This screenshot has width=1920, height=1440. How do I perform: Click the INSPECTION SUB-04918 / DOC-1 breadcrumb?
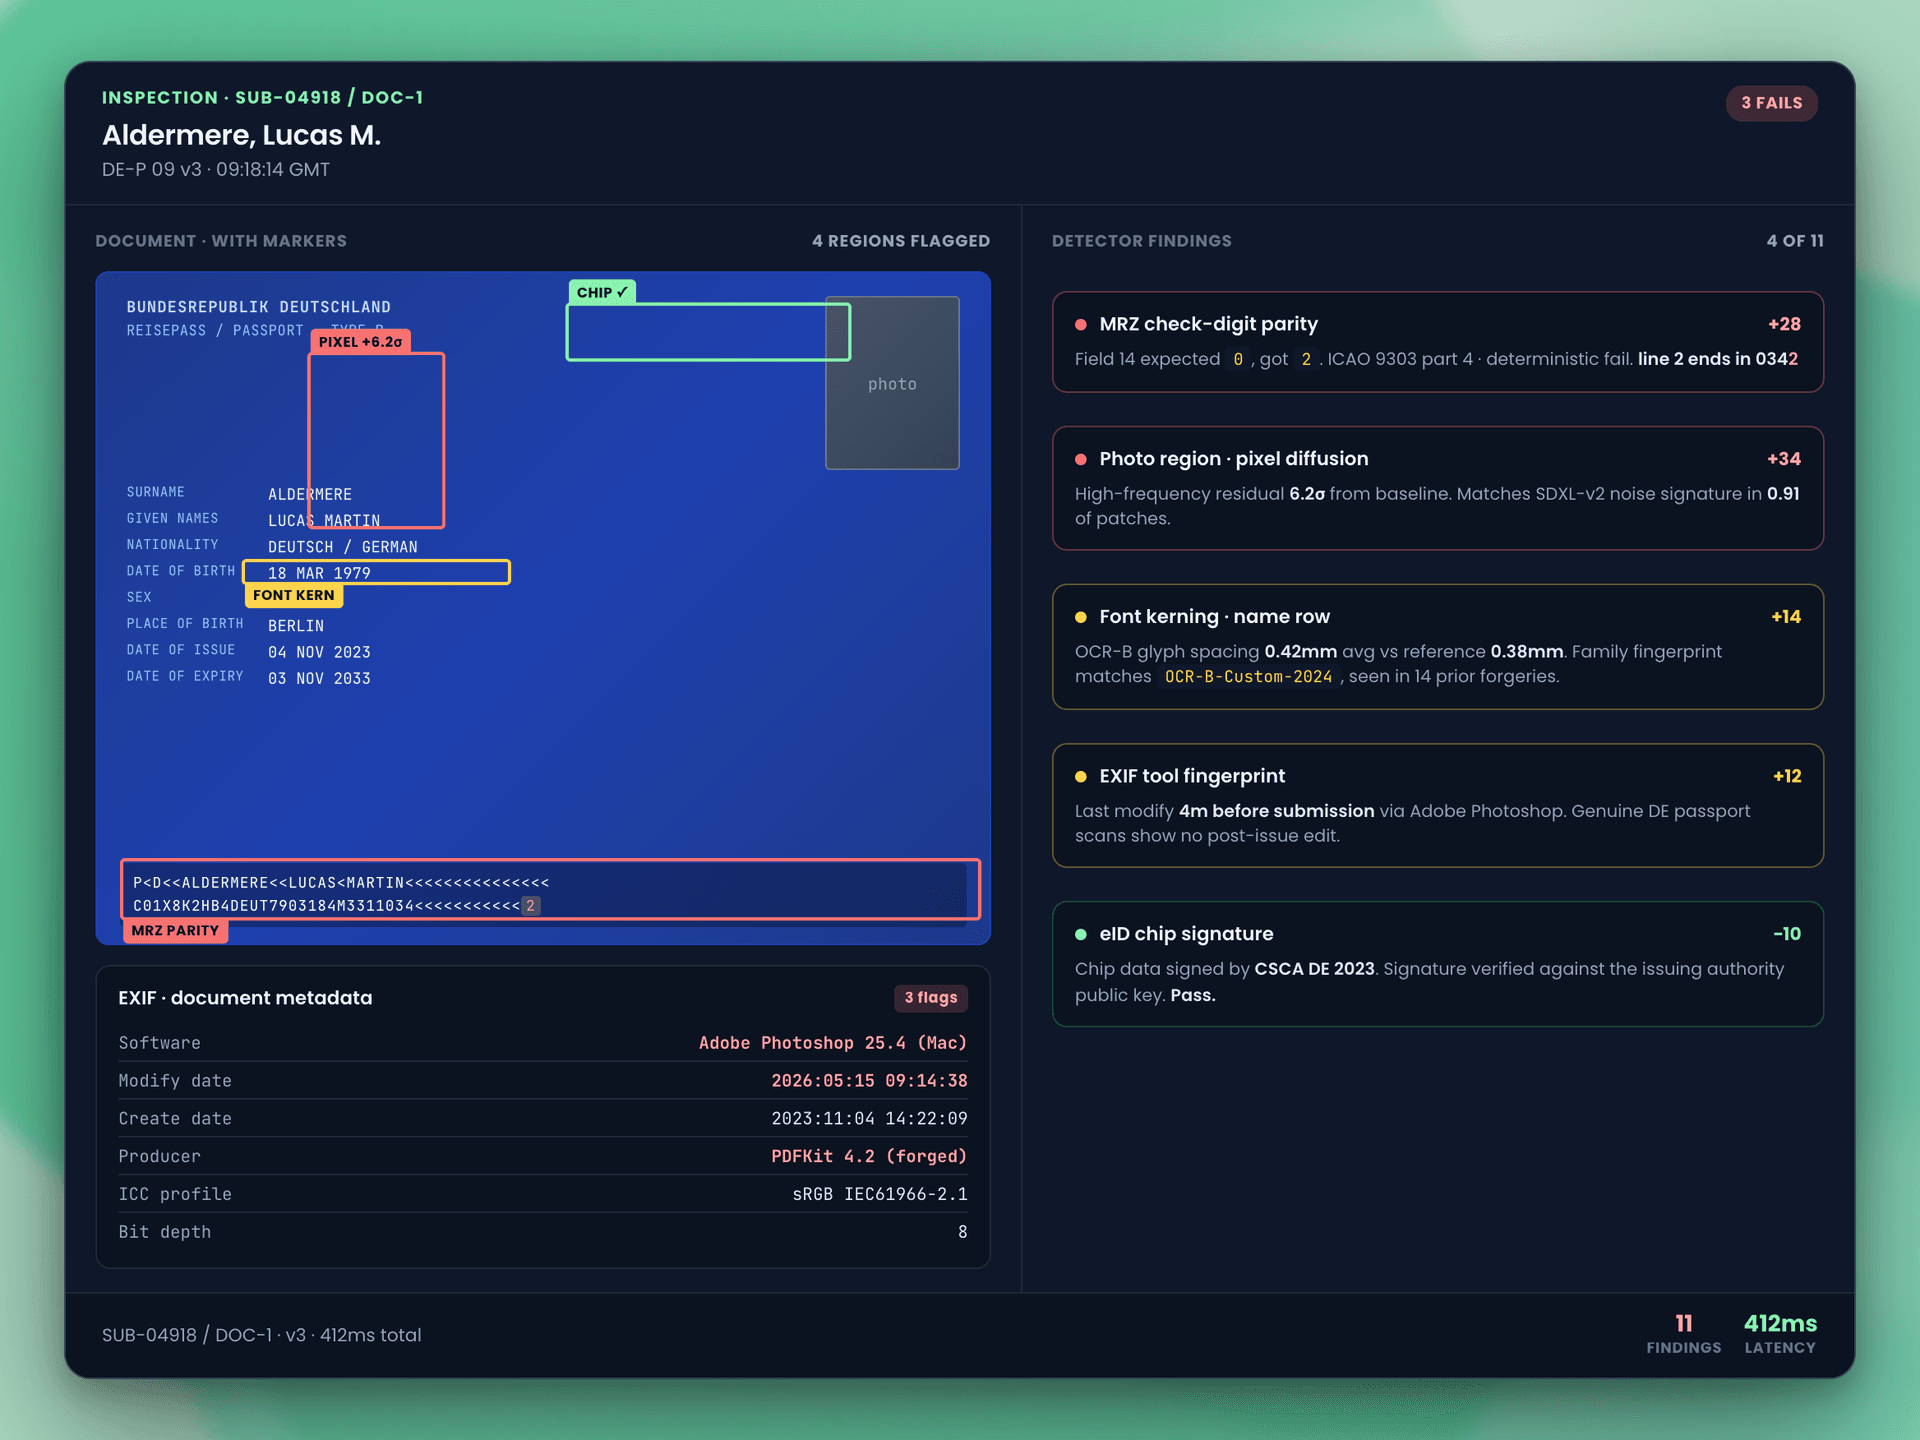point(262,97)
